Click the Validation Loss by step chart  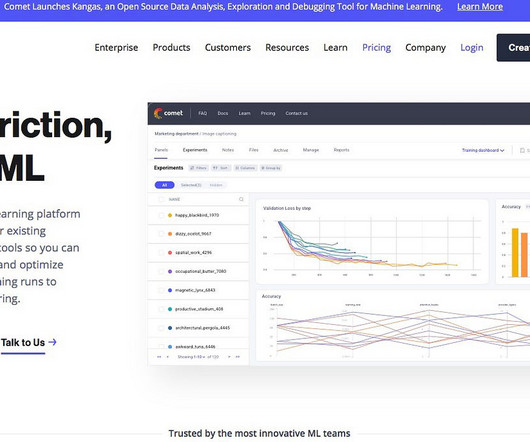[372, 242]
